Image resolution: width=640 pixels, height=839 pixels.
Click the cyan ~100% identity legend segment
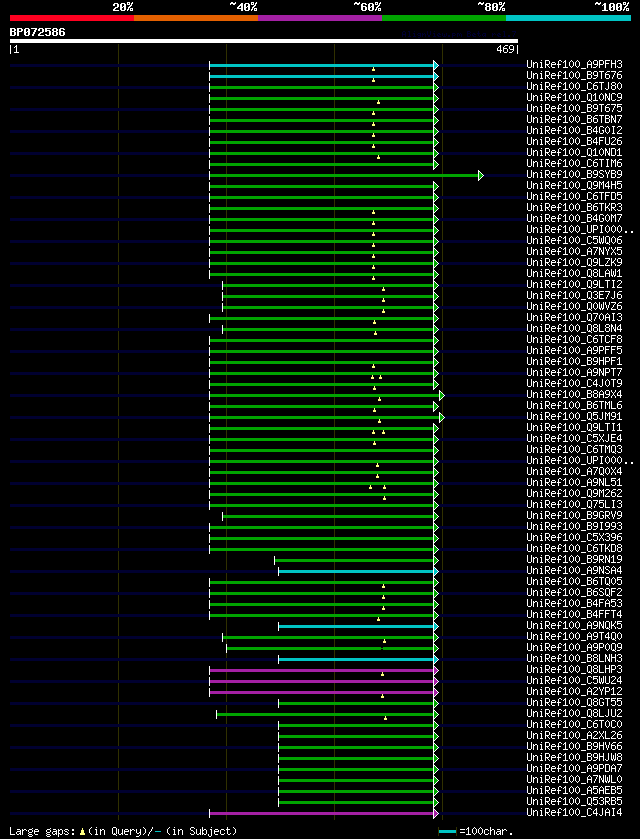pyautogui.click(x=568, y=18)
